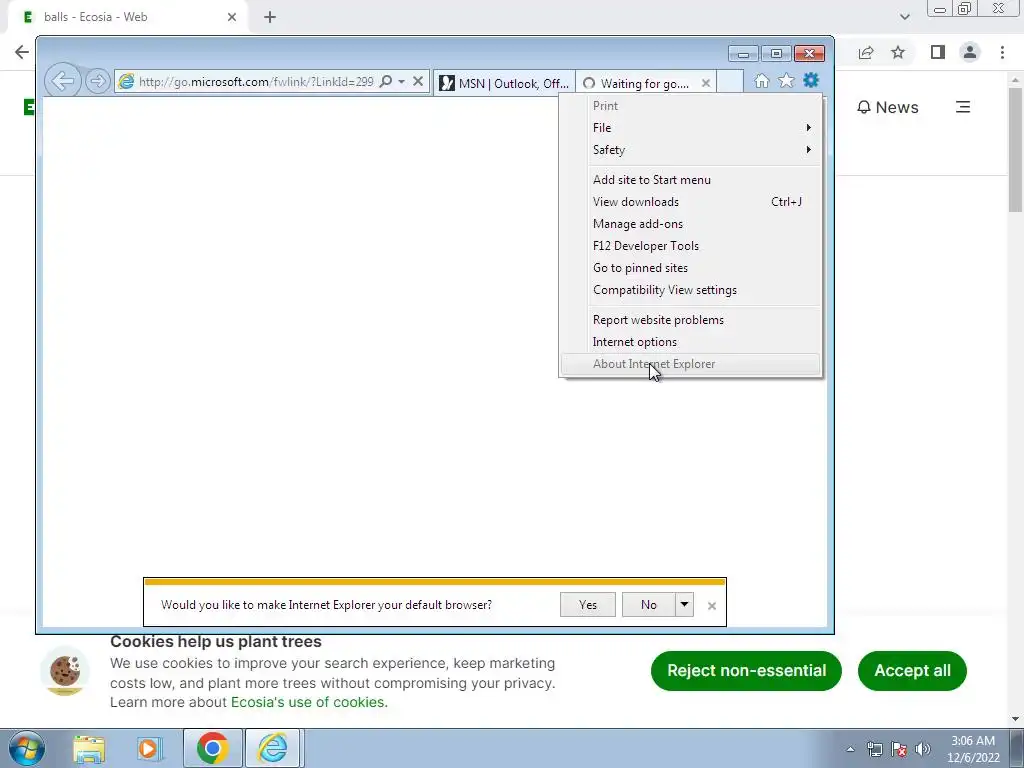Open Ecosia hamburger menu
This screenshot has width=1024, height=768.
[963, 107]
